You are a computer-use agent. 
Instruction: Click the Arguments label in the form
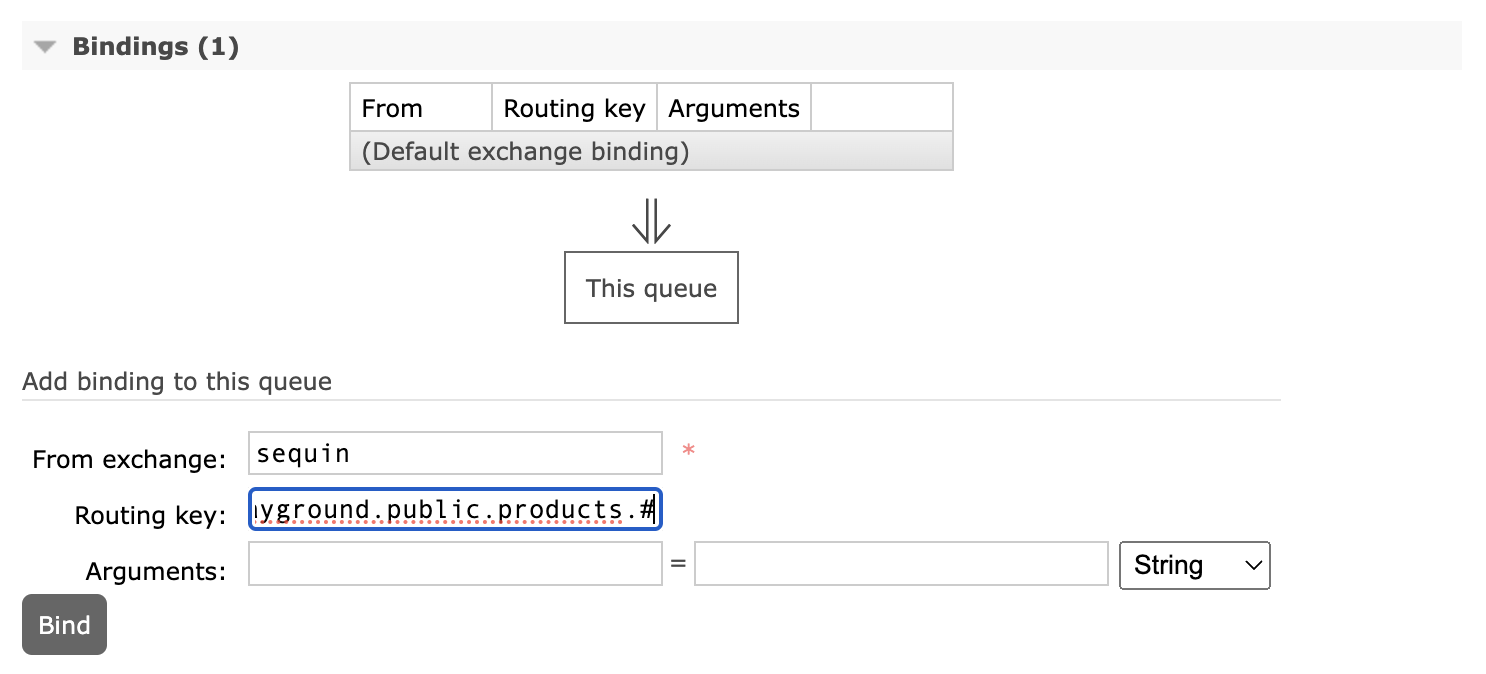[x=155, y=570]
